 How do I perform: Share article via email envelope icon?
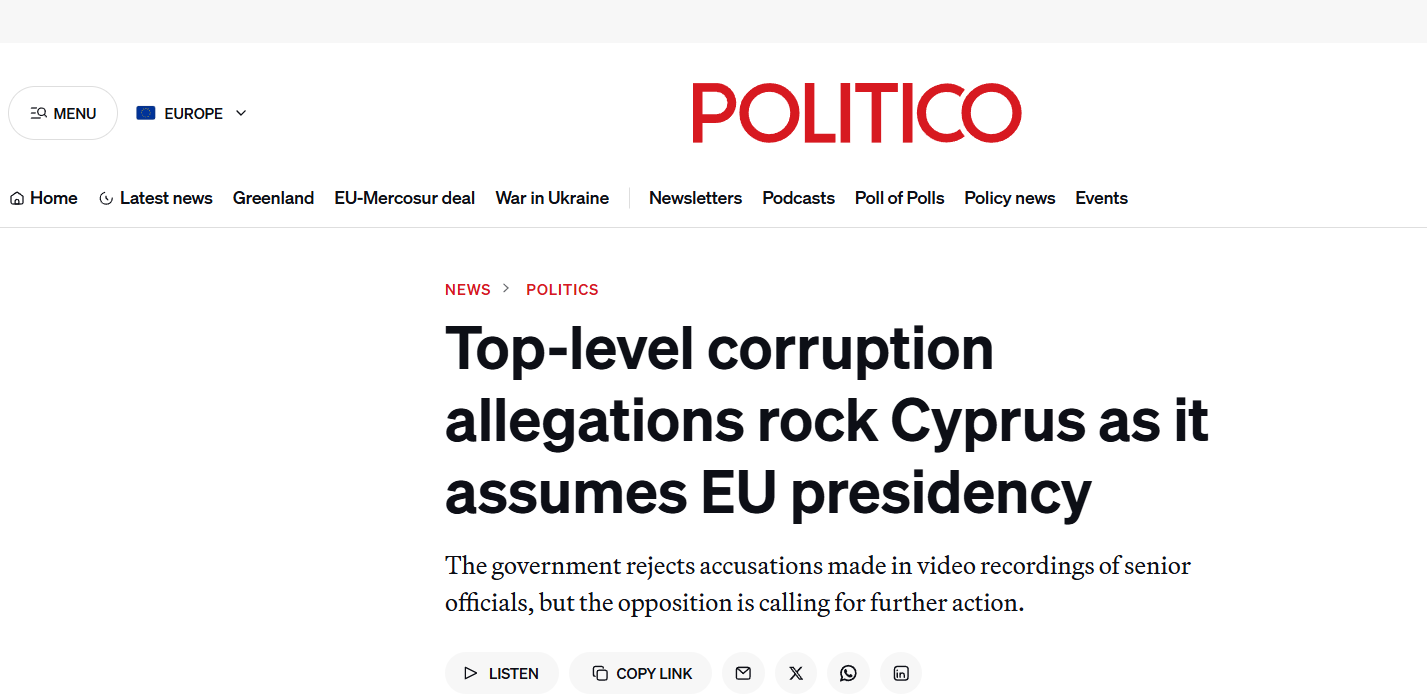coord(743,673)
